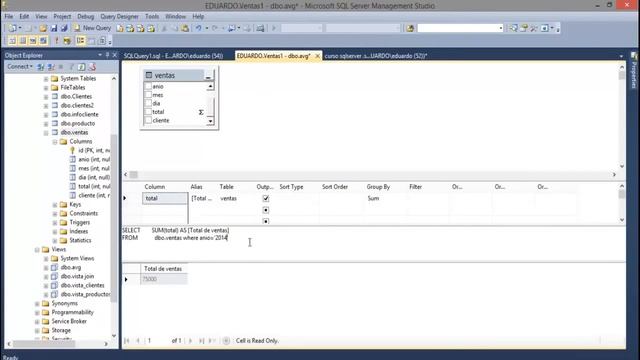Toggle the Show Diagram Pane icon
Image resolution: width=640 pixels, height=360 pixels.
click(x=12, y=41)
